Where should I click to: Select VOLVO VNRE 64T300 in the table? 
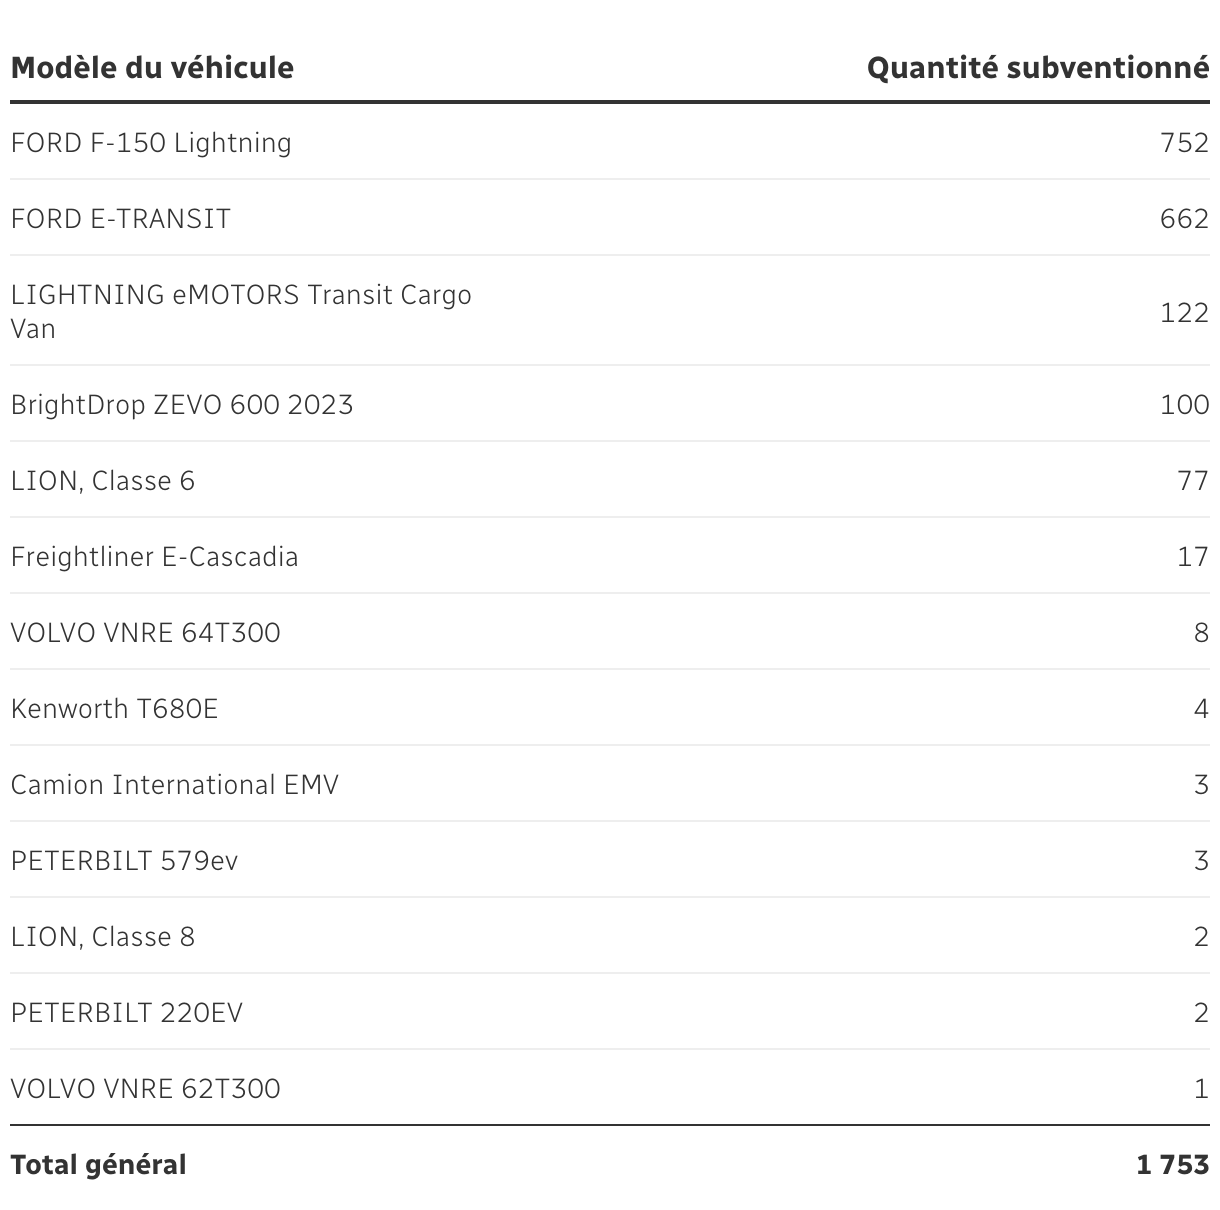[146, 633]
